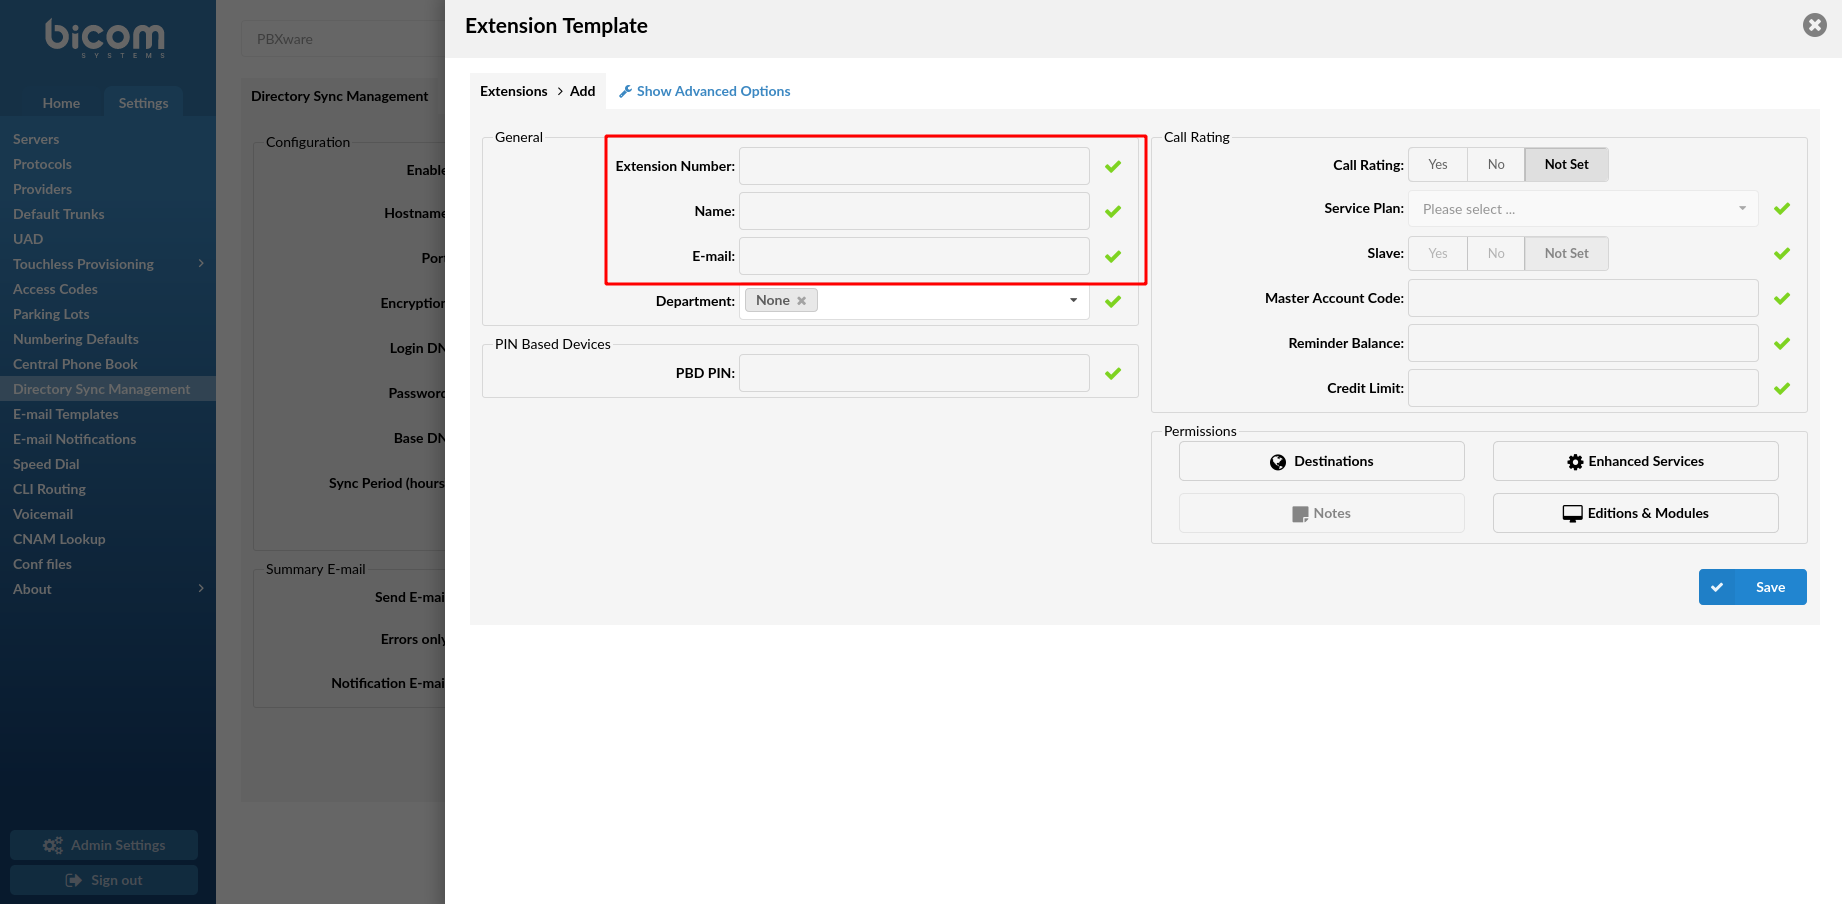The width and height of the screenshot is (1842, 904).
Task: Click the sign out arrow icon
Action: (x=74, y=880)
